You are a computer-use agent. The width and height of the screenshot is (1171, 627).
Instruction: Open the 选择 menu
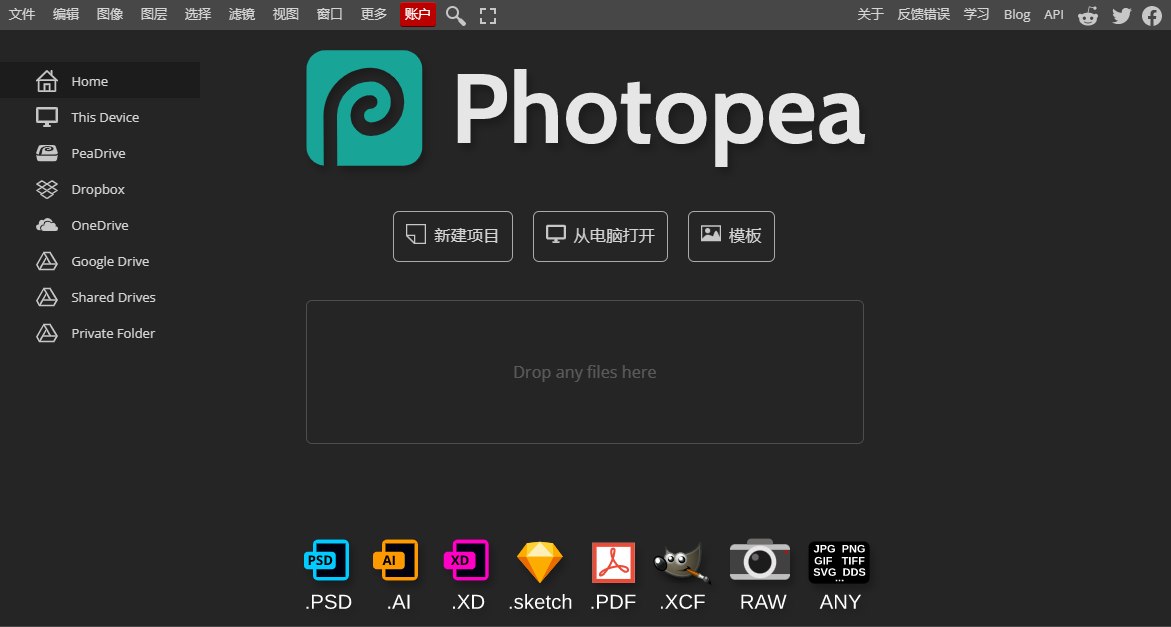pyautogui.click(x=198, y=14)
